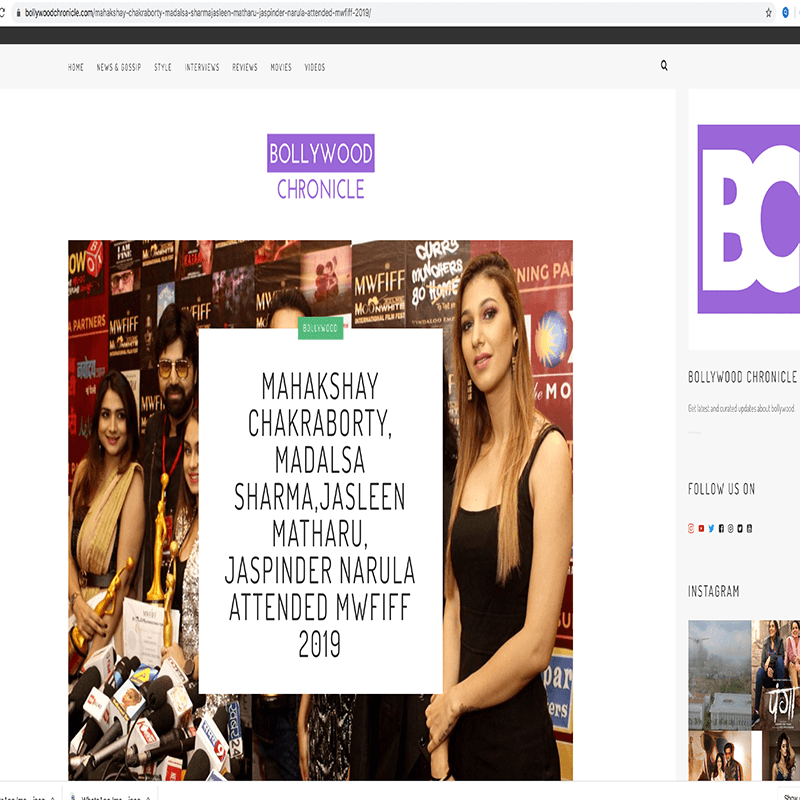Image resolution: width=800 pixels, height=800 pixels.
Task: Click the 'Bollywood Chronicle' sidebar heading
Action: point(742,377)
